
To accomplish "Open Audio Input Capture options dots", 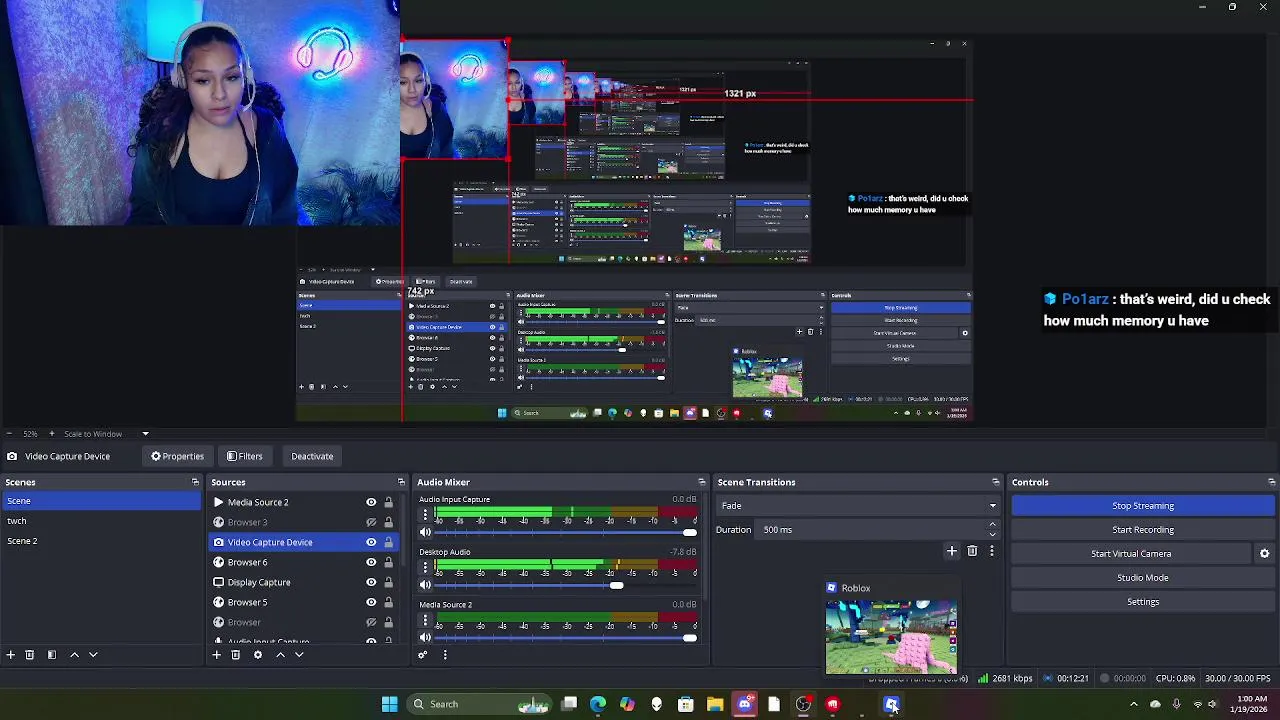I will tap(425, 516).
